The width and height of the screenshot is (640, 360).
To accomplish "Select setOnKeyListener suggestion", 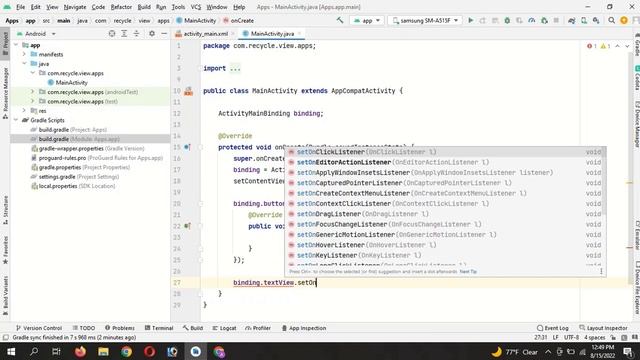I will coord(445,255).
